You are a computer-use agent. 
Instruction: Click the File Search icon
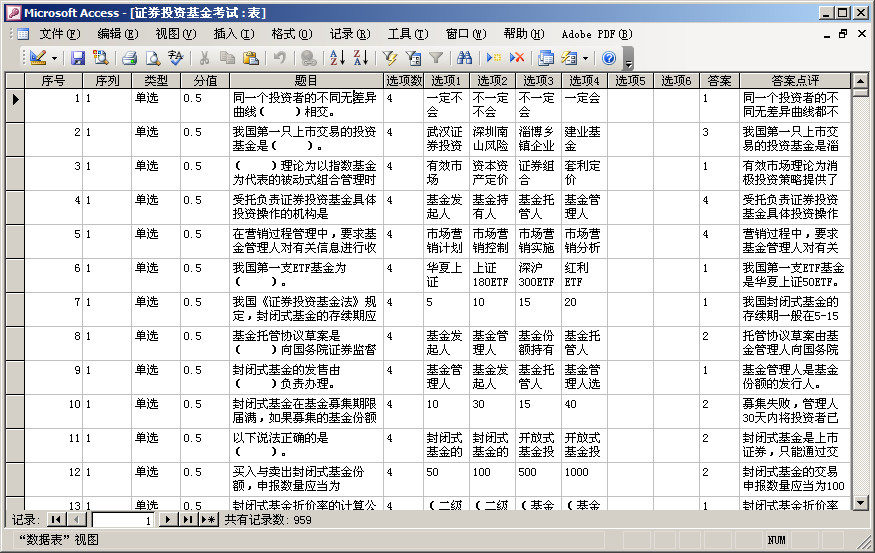pos(100,57)
